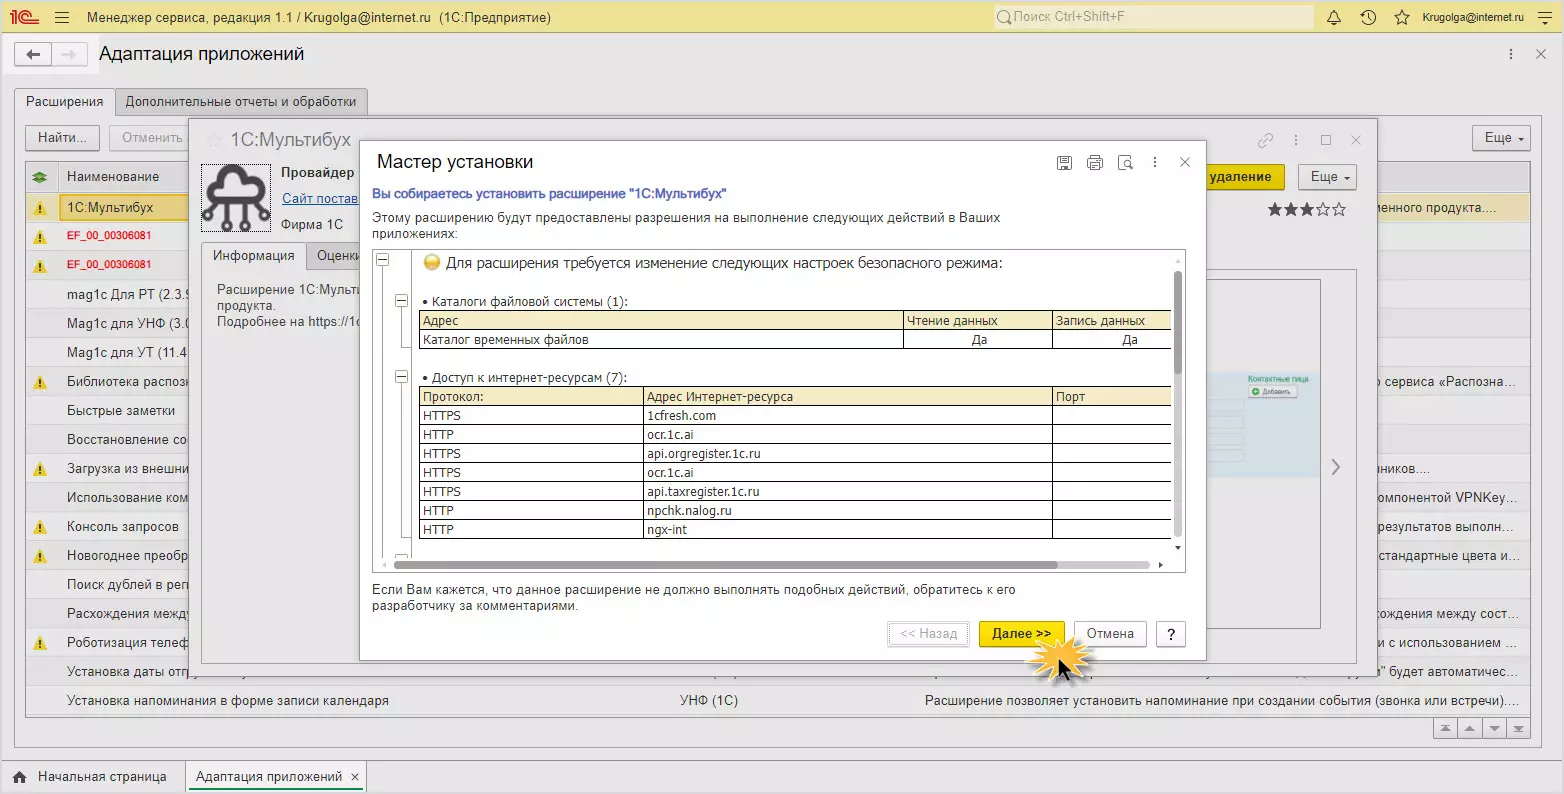Switch to Дополнительные отчеты и обработки tab
The image size is (1564, 794).
241,101
